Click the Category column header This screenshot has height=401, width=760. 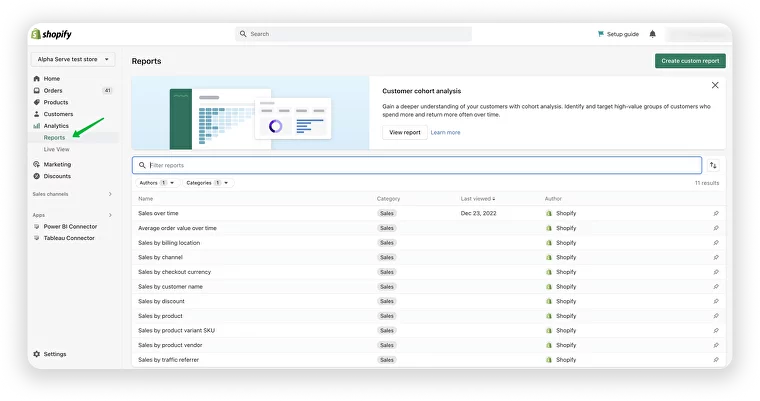tap(388, 199)
